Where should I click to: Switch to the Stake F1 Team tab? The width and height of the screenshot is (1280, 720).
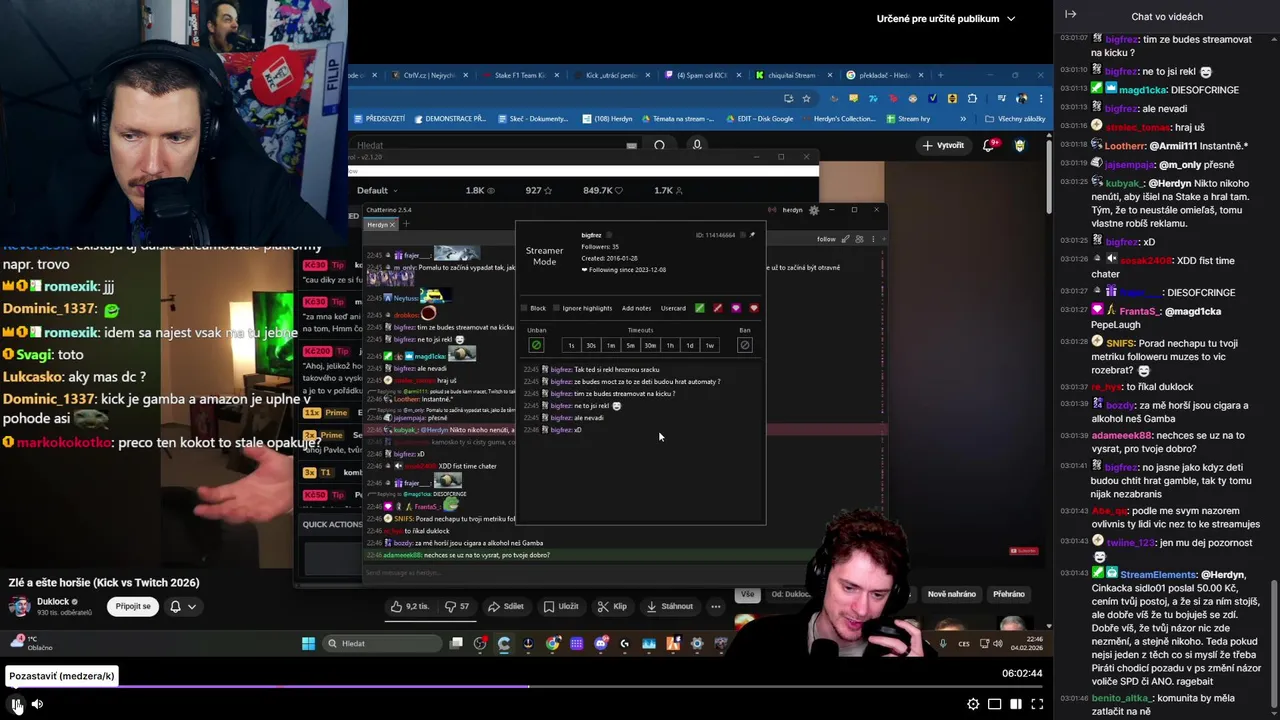coord(520,75)
